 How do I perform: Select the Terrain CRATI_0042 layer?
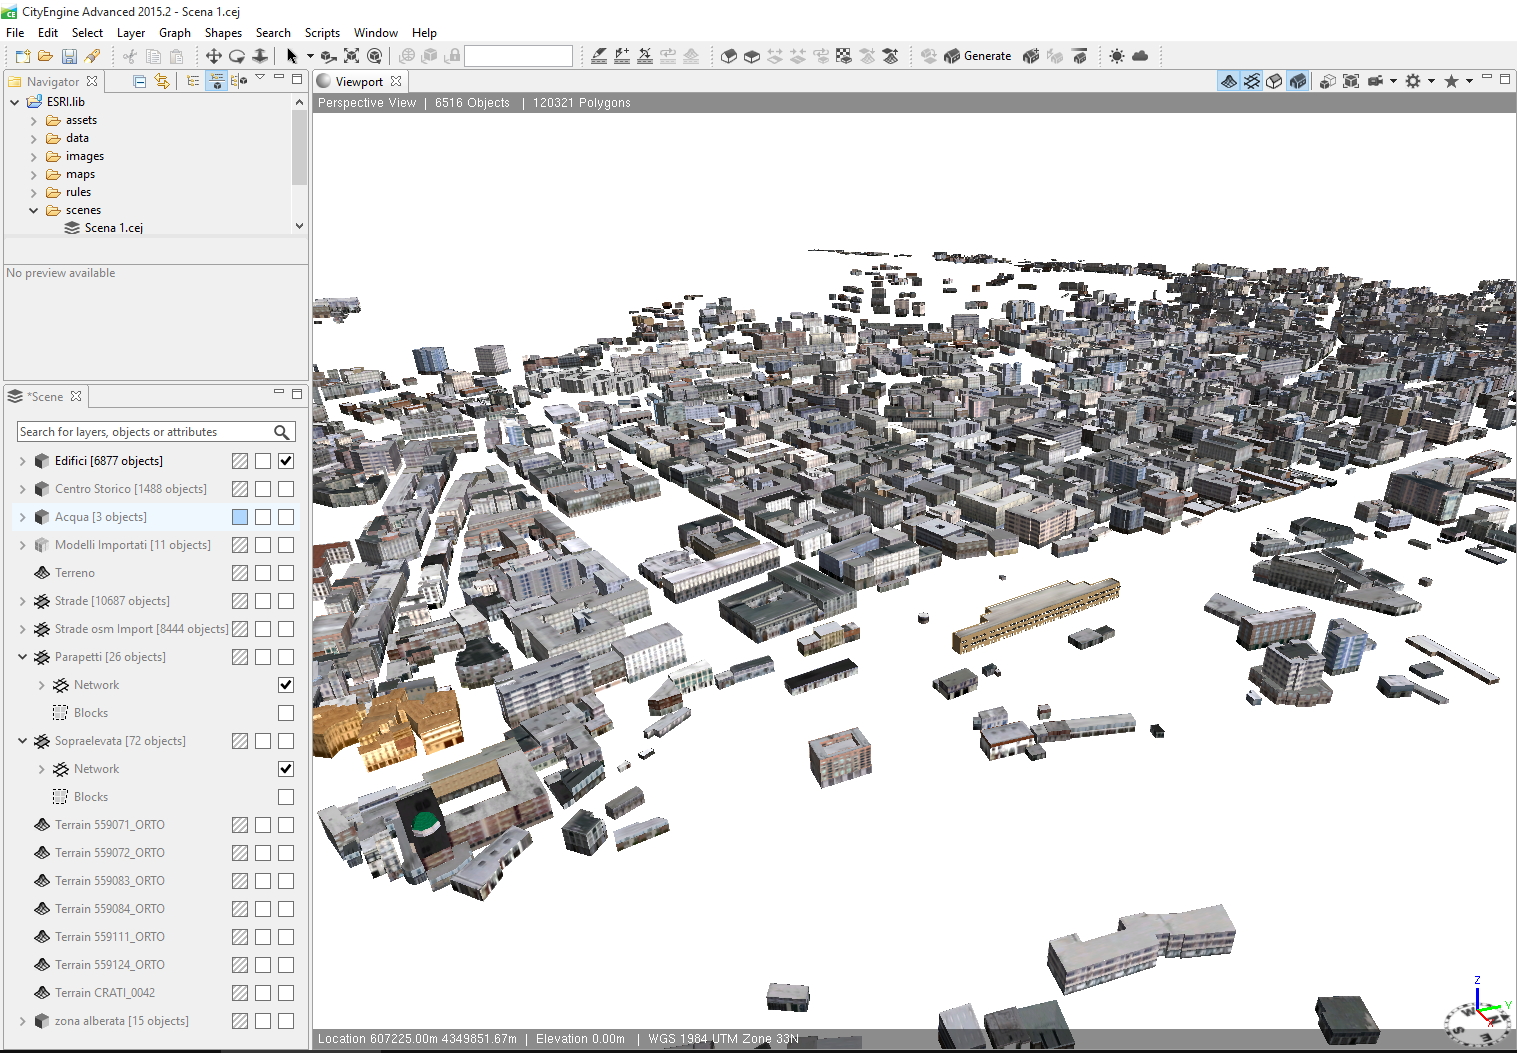105,993
